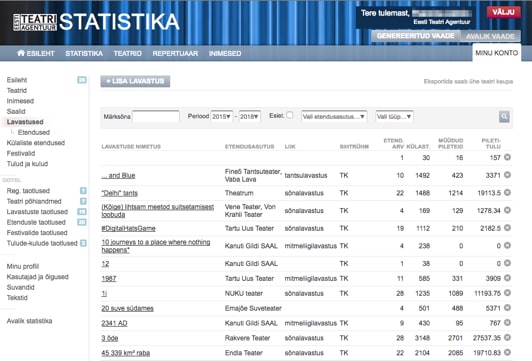
Task: Open the #DigitalHatsGame production link
Action: [x=128, y=228]
